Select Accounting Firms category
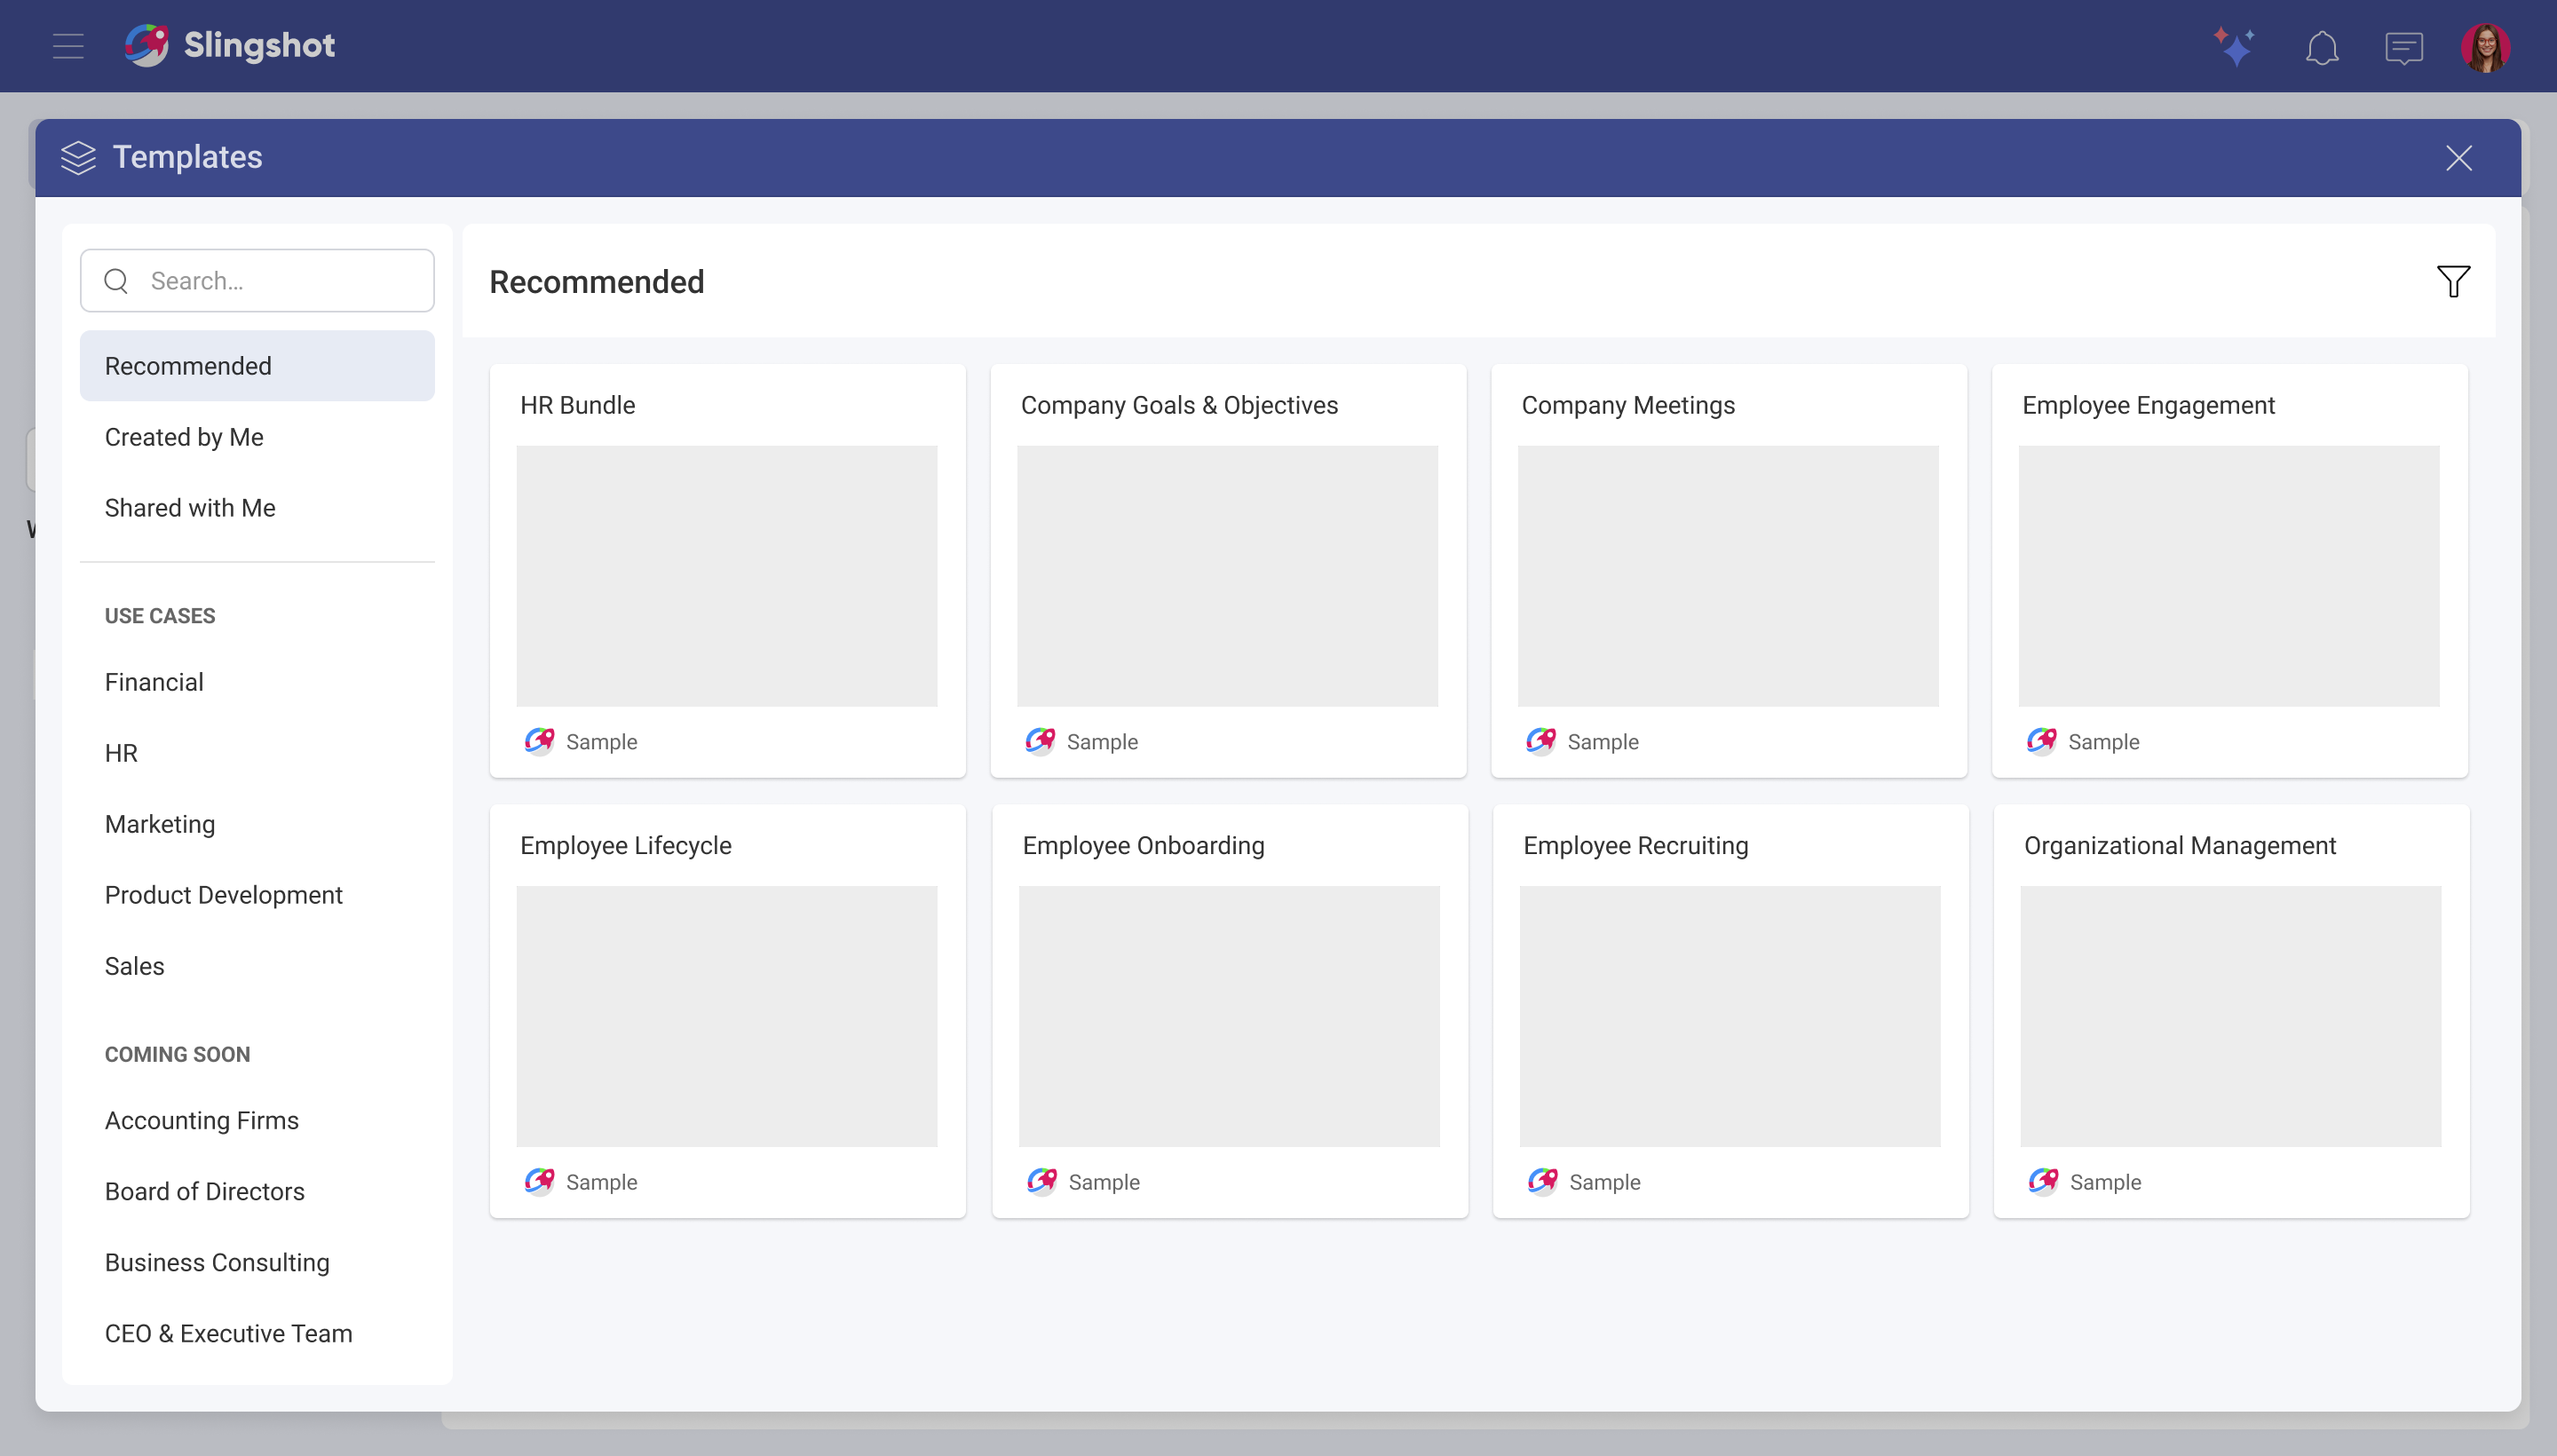2557x1456 pixels. (x=257, y=1120)
